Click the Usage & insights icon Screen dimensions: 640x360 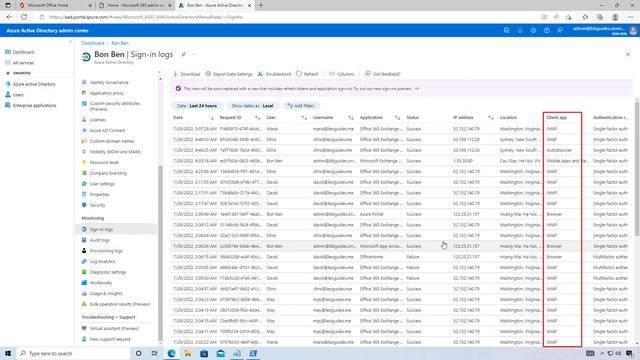(x=84, y=293)
